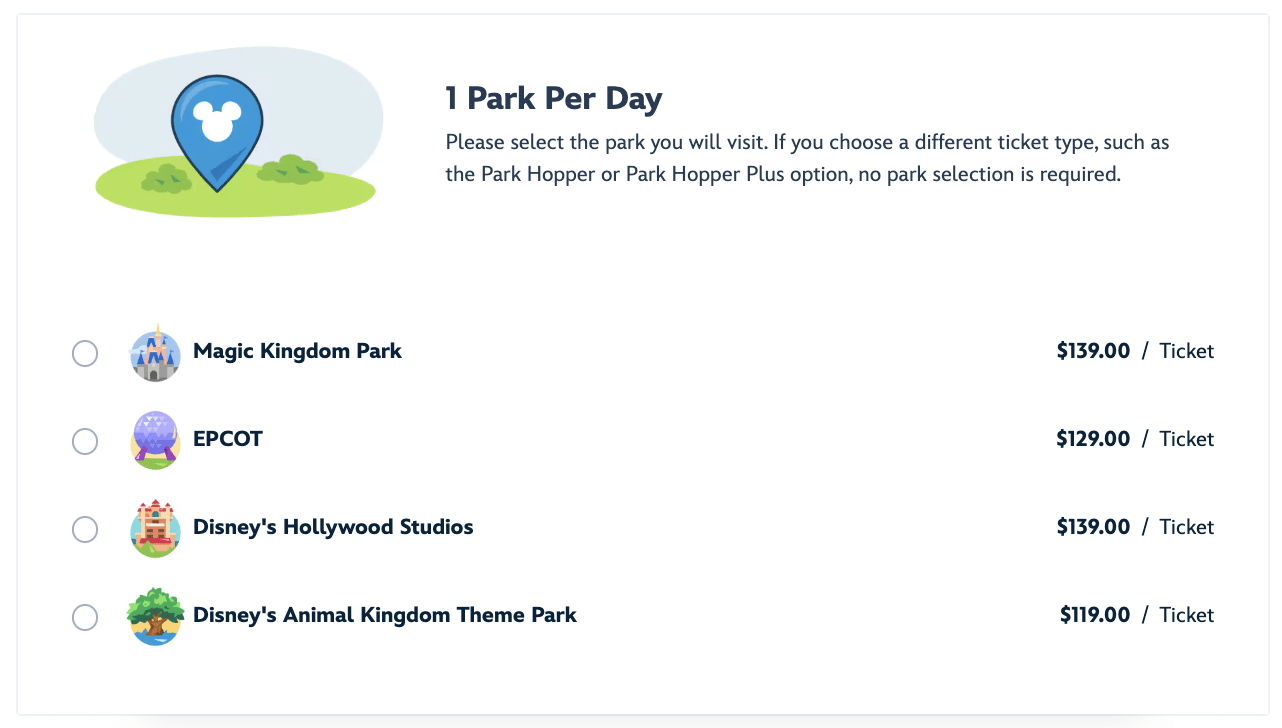Click the "1 Park Per Day" heading

coord(554,99)
